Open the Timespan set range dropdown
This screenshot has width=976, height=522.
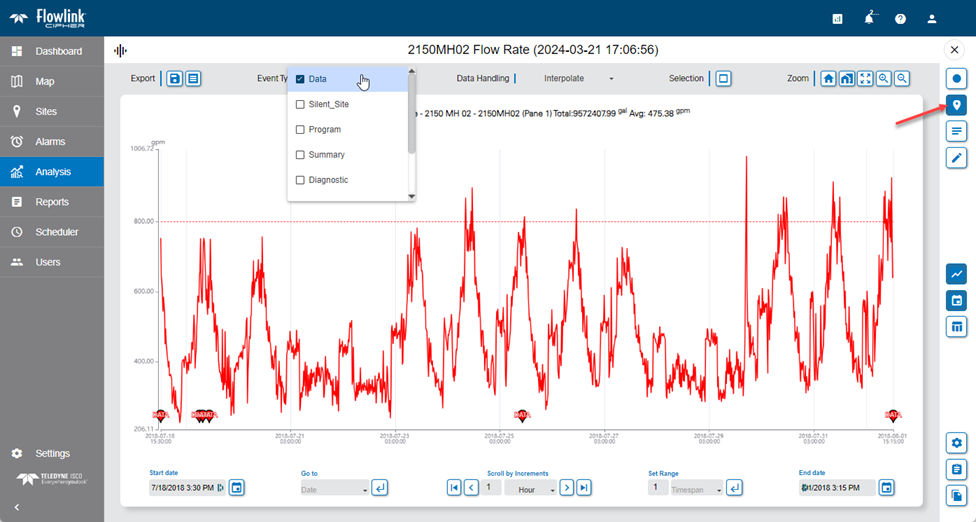coord(696,488)
